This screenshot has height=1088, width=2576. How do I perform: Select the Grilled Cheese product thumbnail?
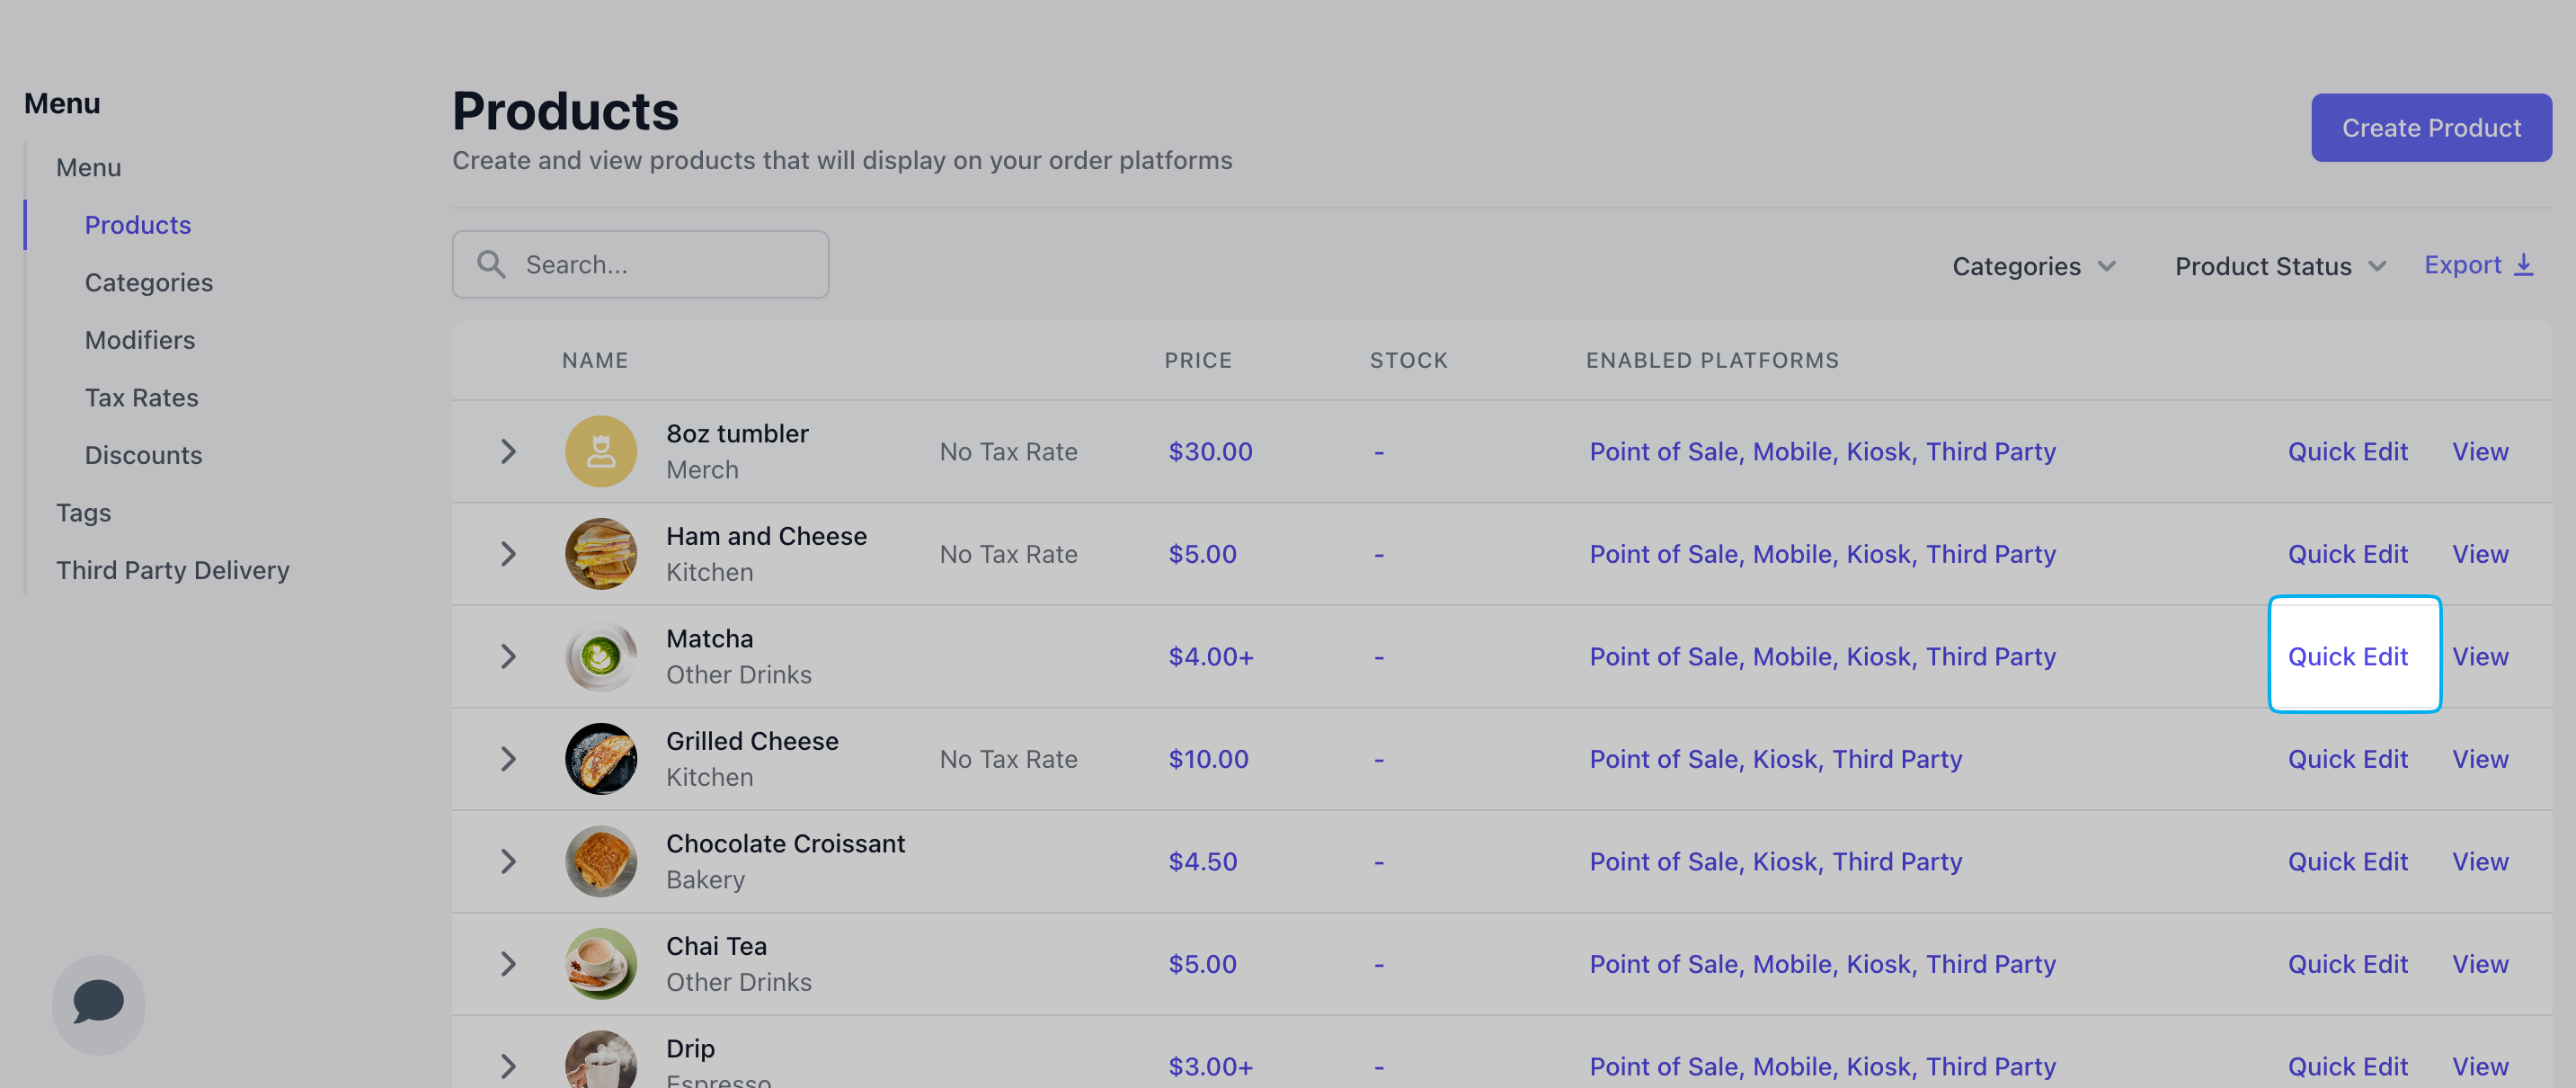click(601, 759)
